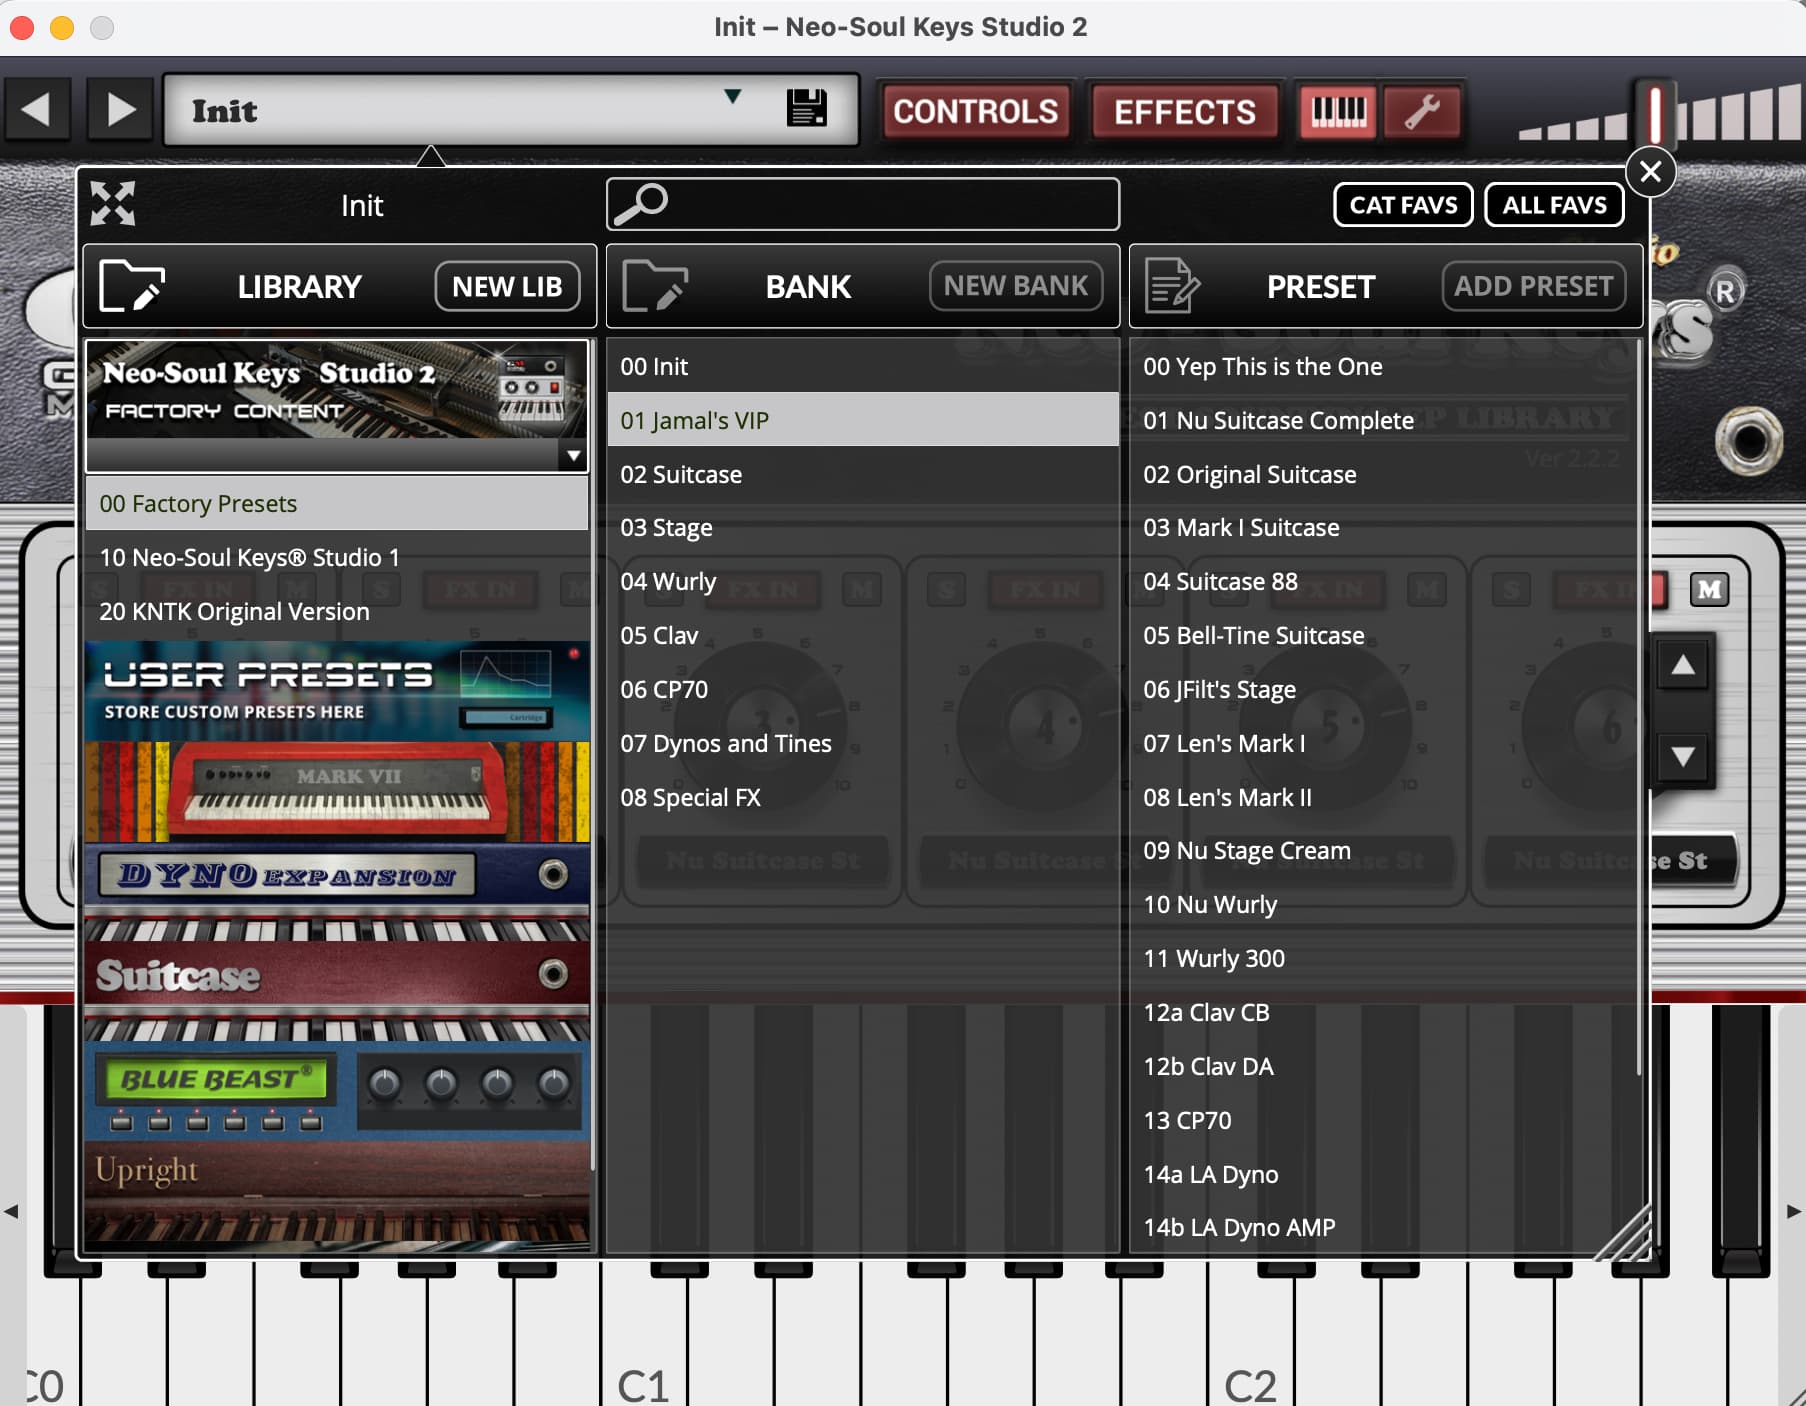Image resolution: width=1806 pixels, height=1406 pixels.
Task: Show all favorites with ALL FAVS
Action: click(1554, 205)
